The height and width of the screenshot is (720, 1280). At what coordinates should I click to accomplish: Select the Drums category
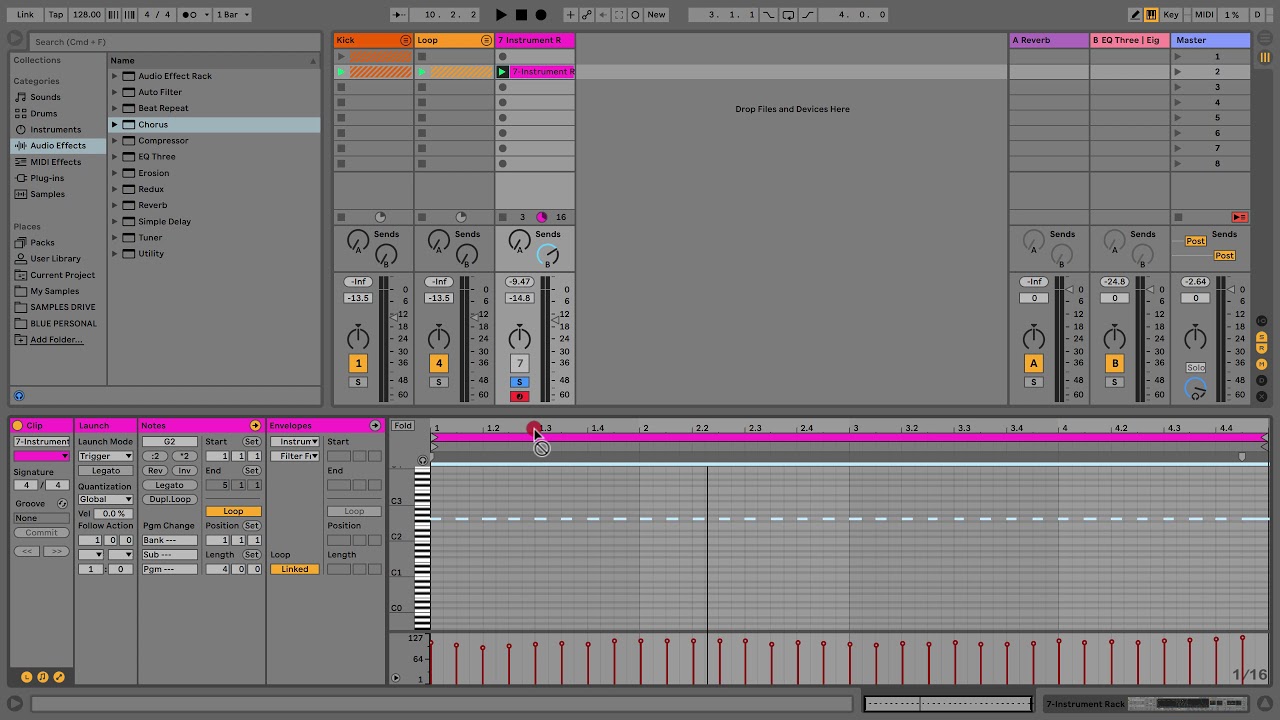[x=44, y=113]
